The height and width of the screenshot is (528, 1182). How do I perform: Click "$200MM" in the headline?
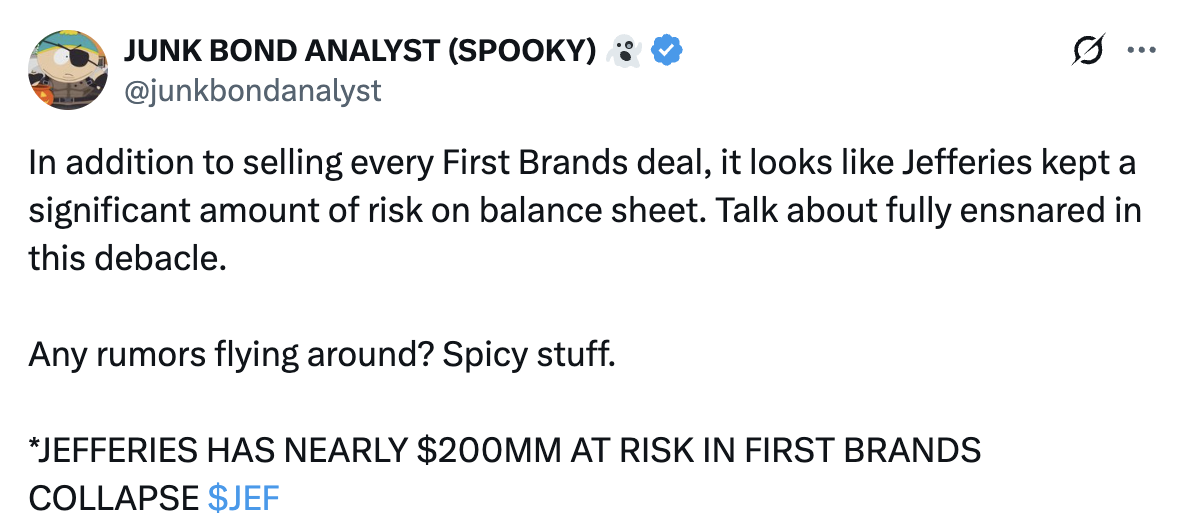click(485, 451)
